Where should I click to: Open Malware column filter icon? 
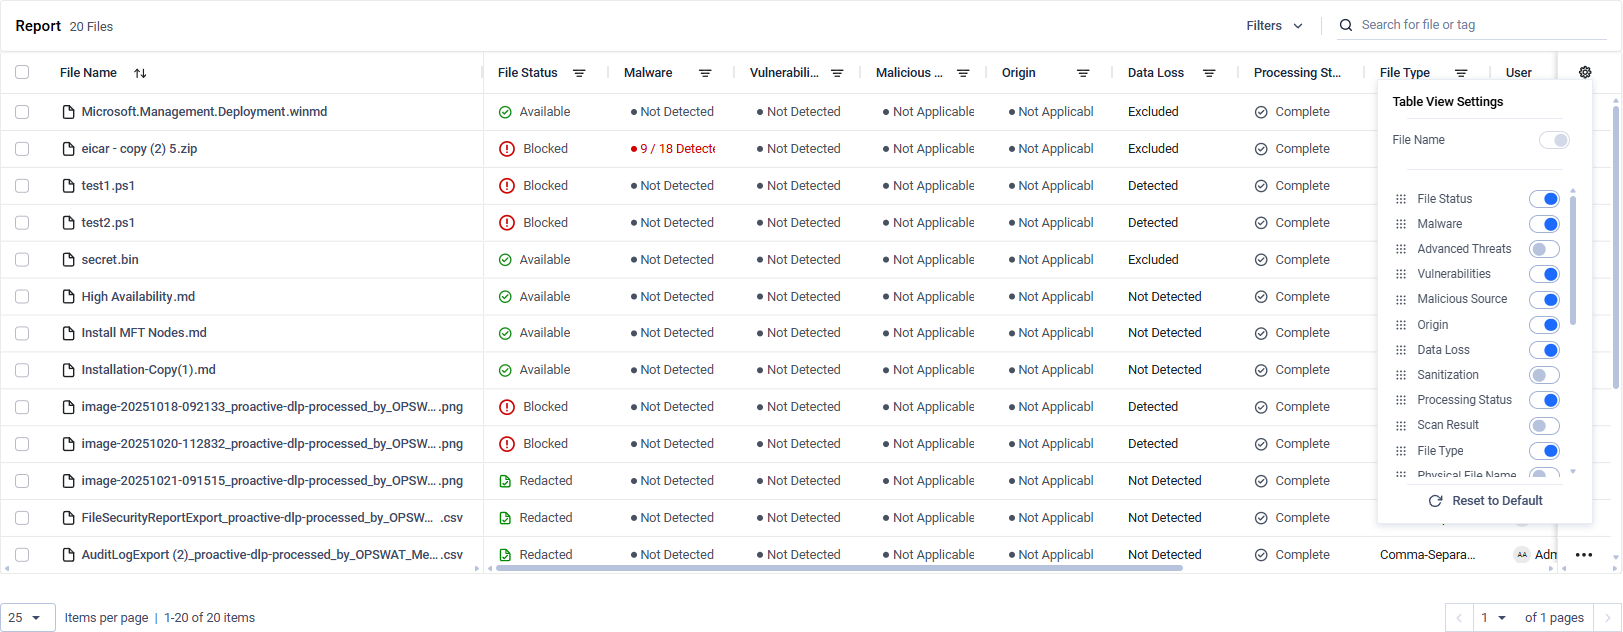[x=705, y=73]
